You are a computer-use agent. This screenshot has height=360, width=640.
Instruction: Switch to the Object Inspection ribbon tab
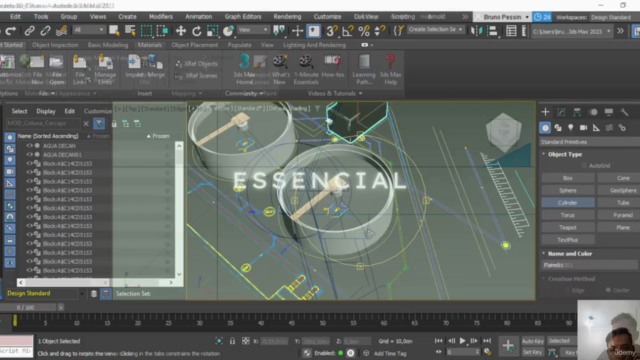coord(55,45)
